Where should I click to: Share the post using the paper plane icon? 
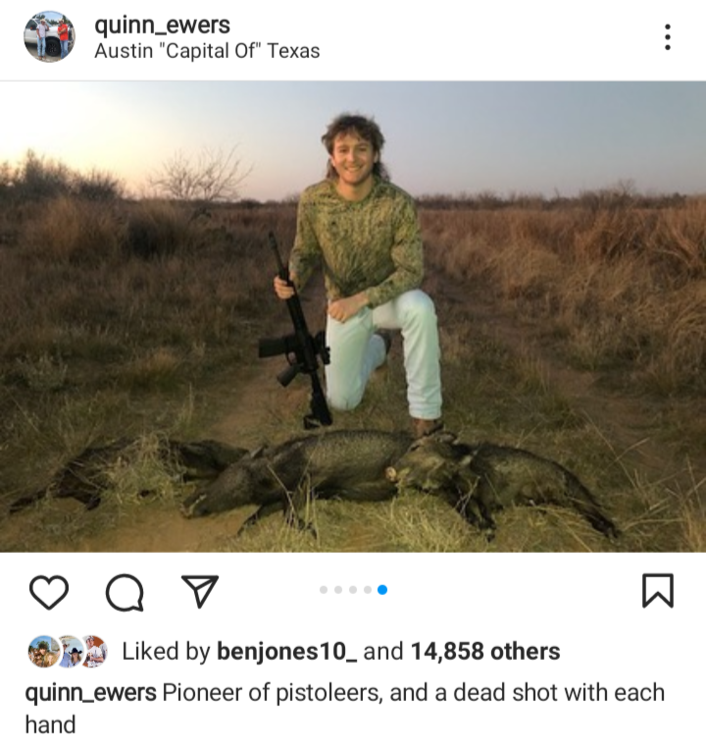coord(200,593)
